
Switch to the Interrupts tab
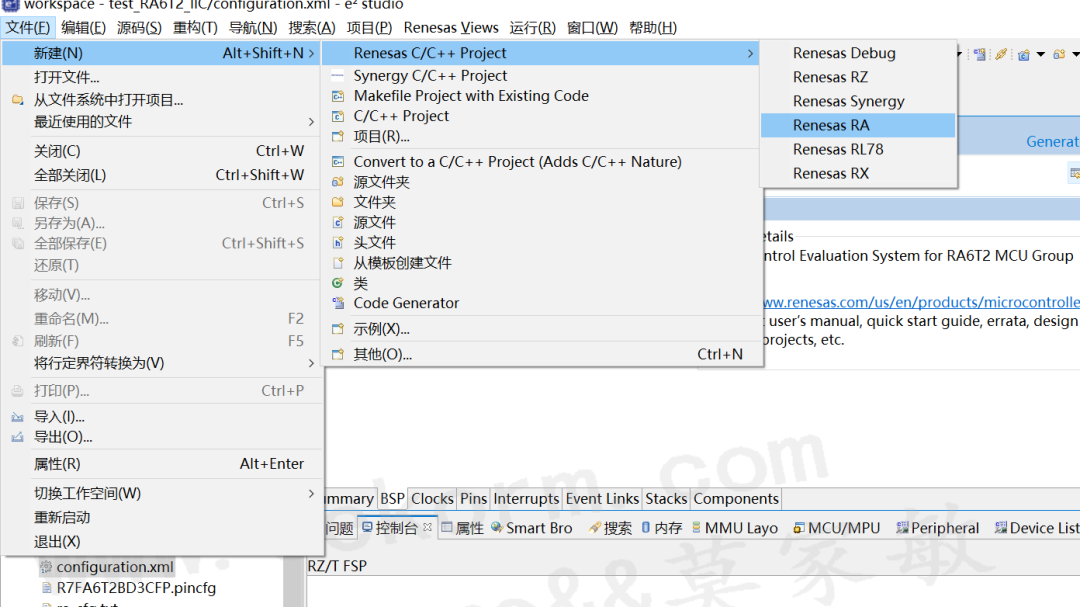(x=526, y=499)
